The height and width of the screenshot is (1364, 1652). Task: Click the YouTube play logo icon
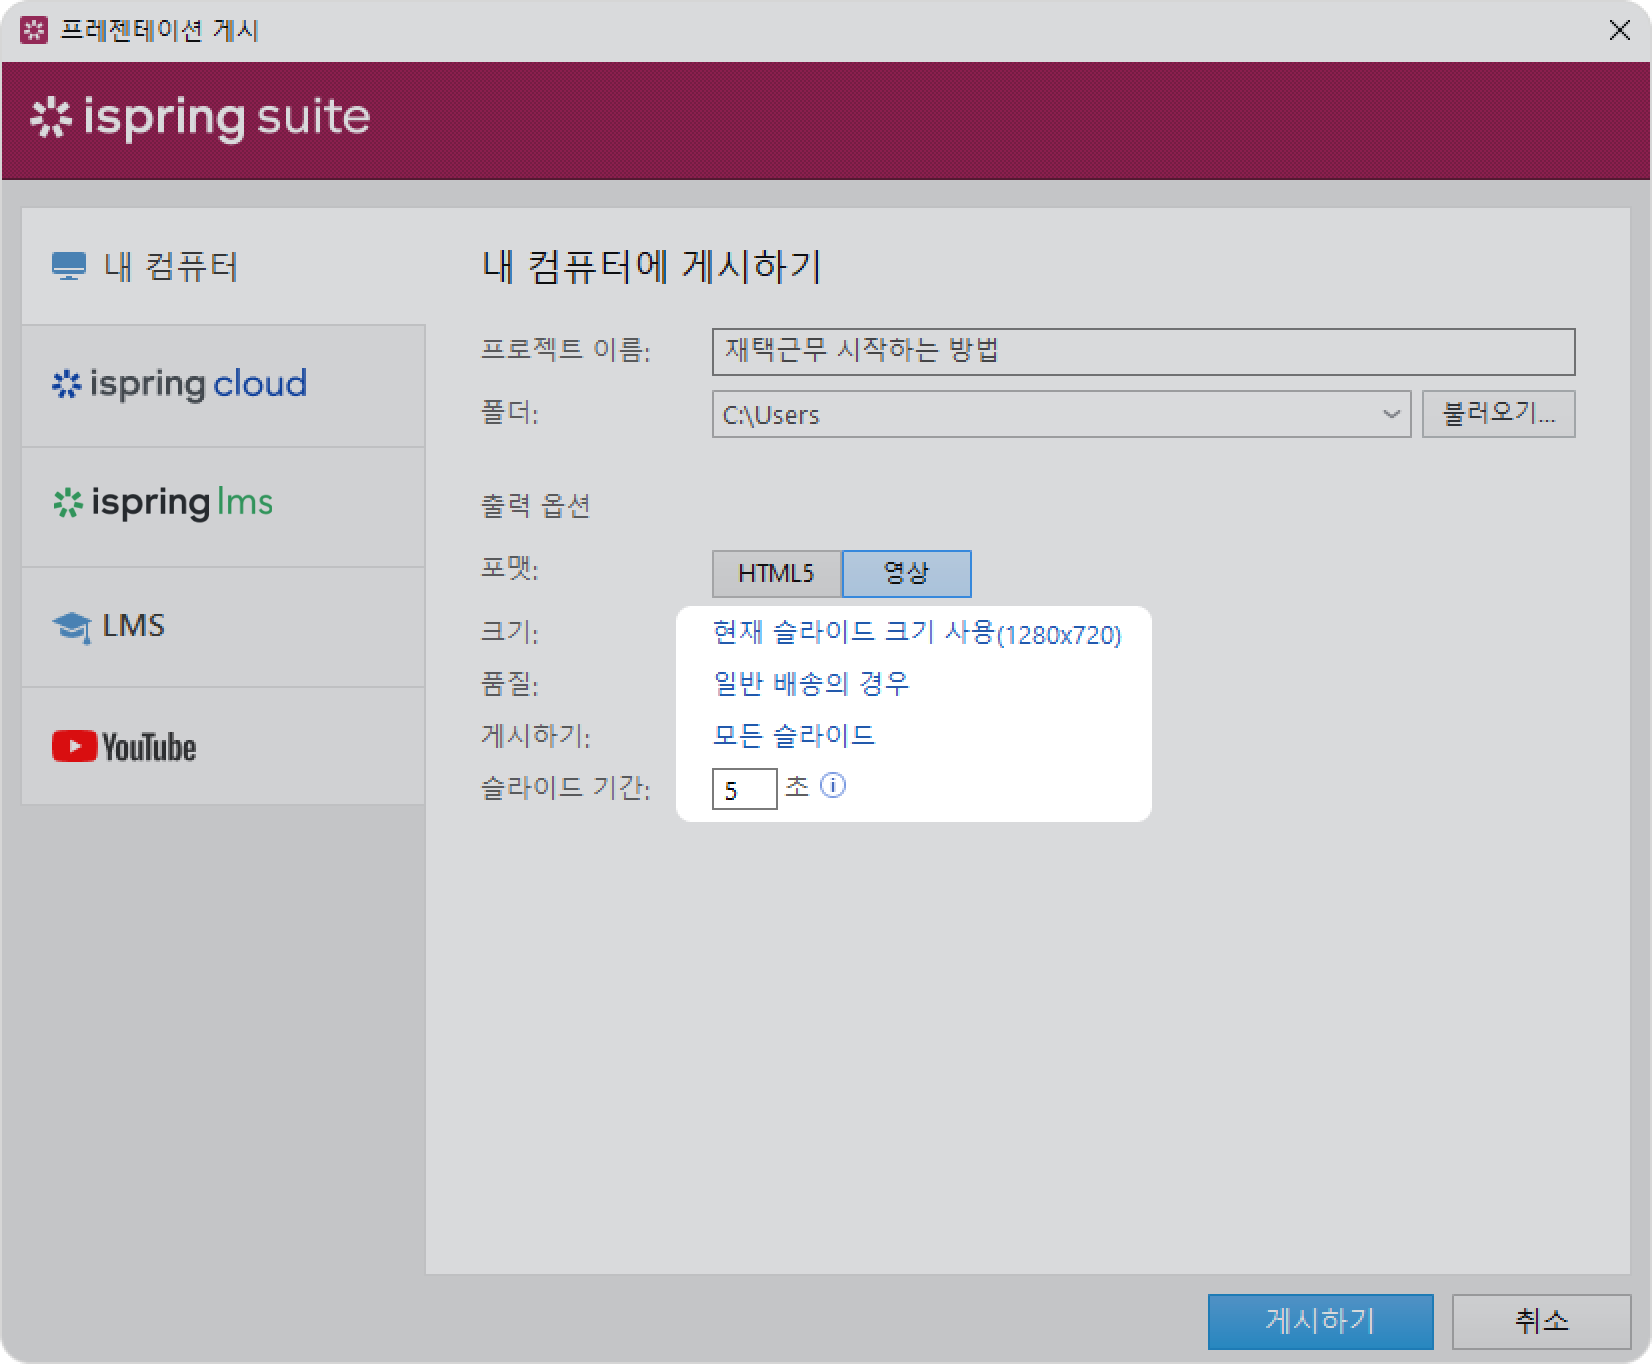pyautogui.click(x=74, y=746)
